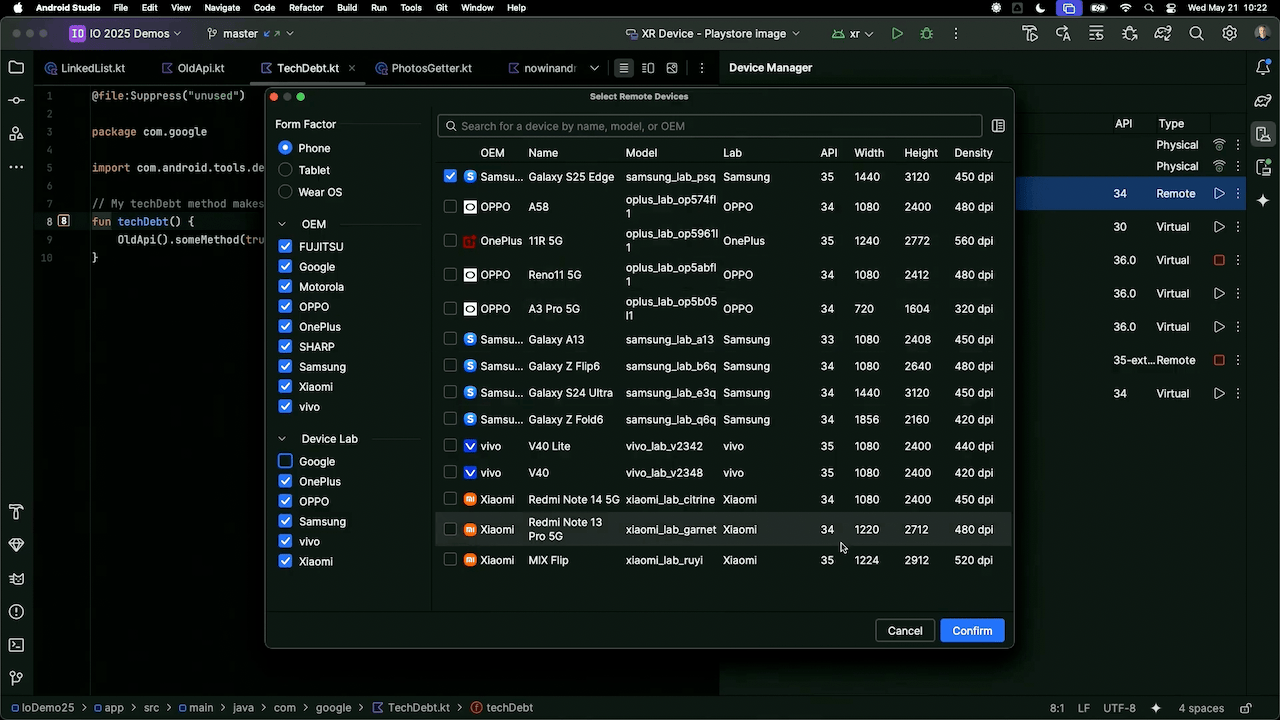The height and width of the screenshot is (720, 1280).
Task: Open the Build hammer tool window
Action: tap(16, 512)
